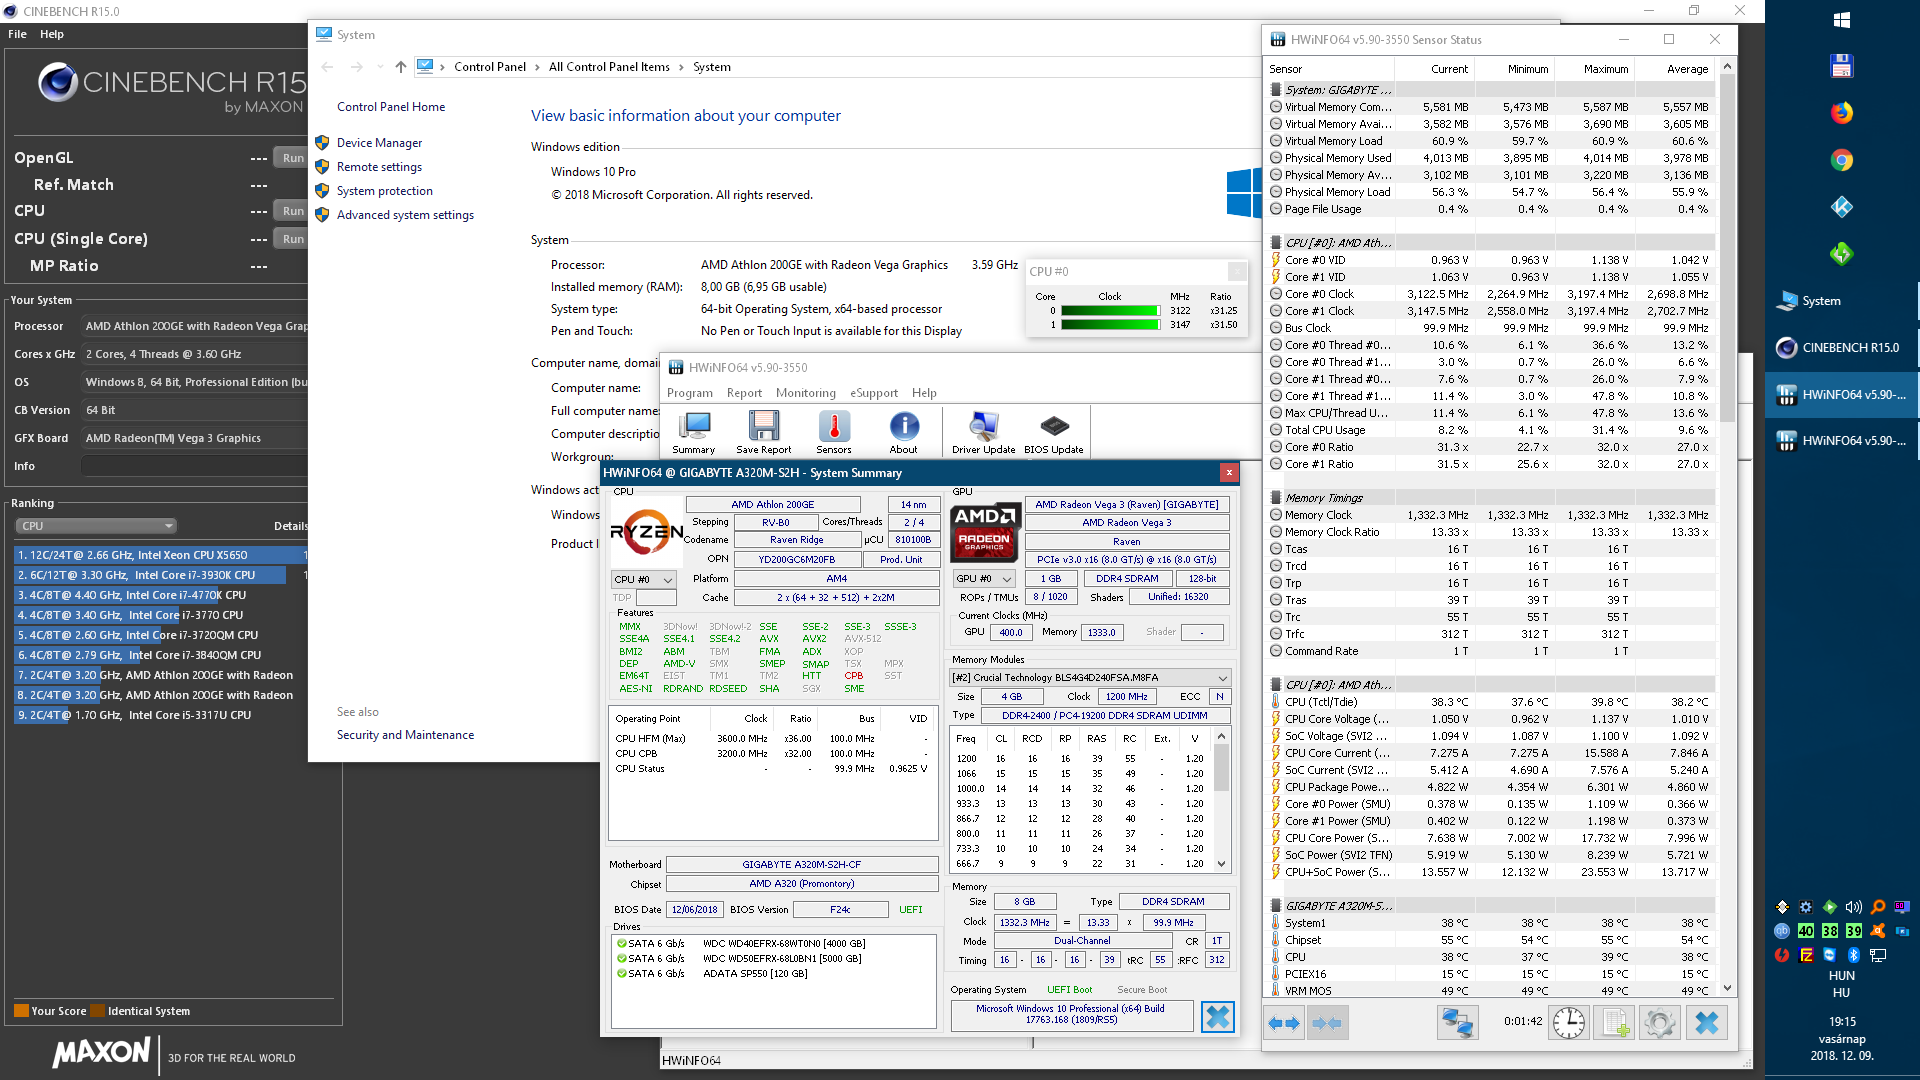Open the CPU #0 selector dropdown
This screenshot has height=1080, width=1920.
click(643, 579)
